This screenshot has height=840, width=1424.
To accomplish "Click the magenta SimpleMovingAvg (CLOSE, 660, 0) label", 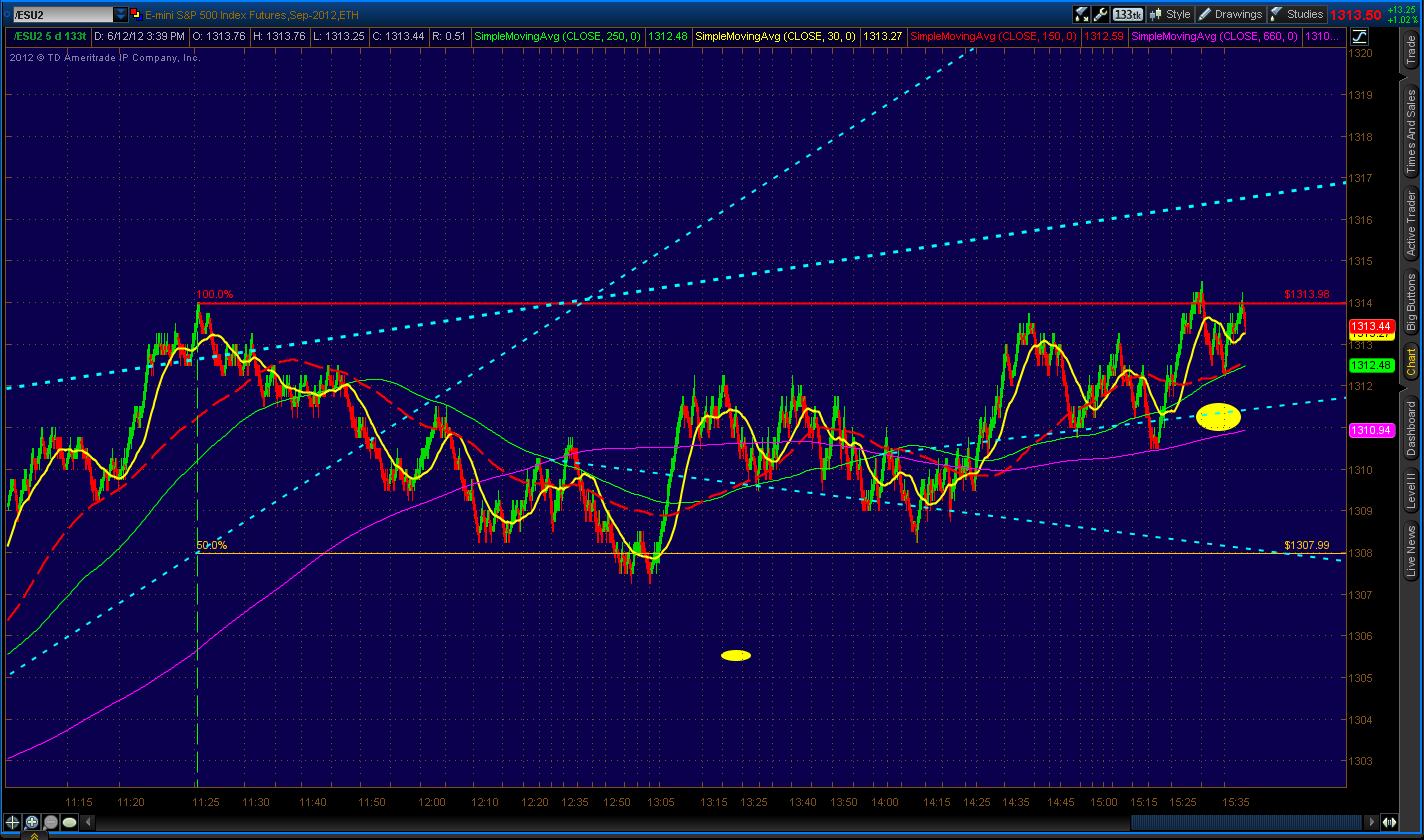I will point(1216,36).
